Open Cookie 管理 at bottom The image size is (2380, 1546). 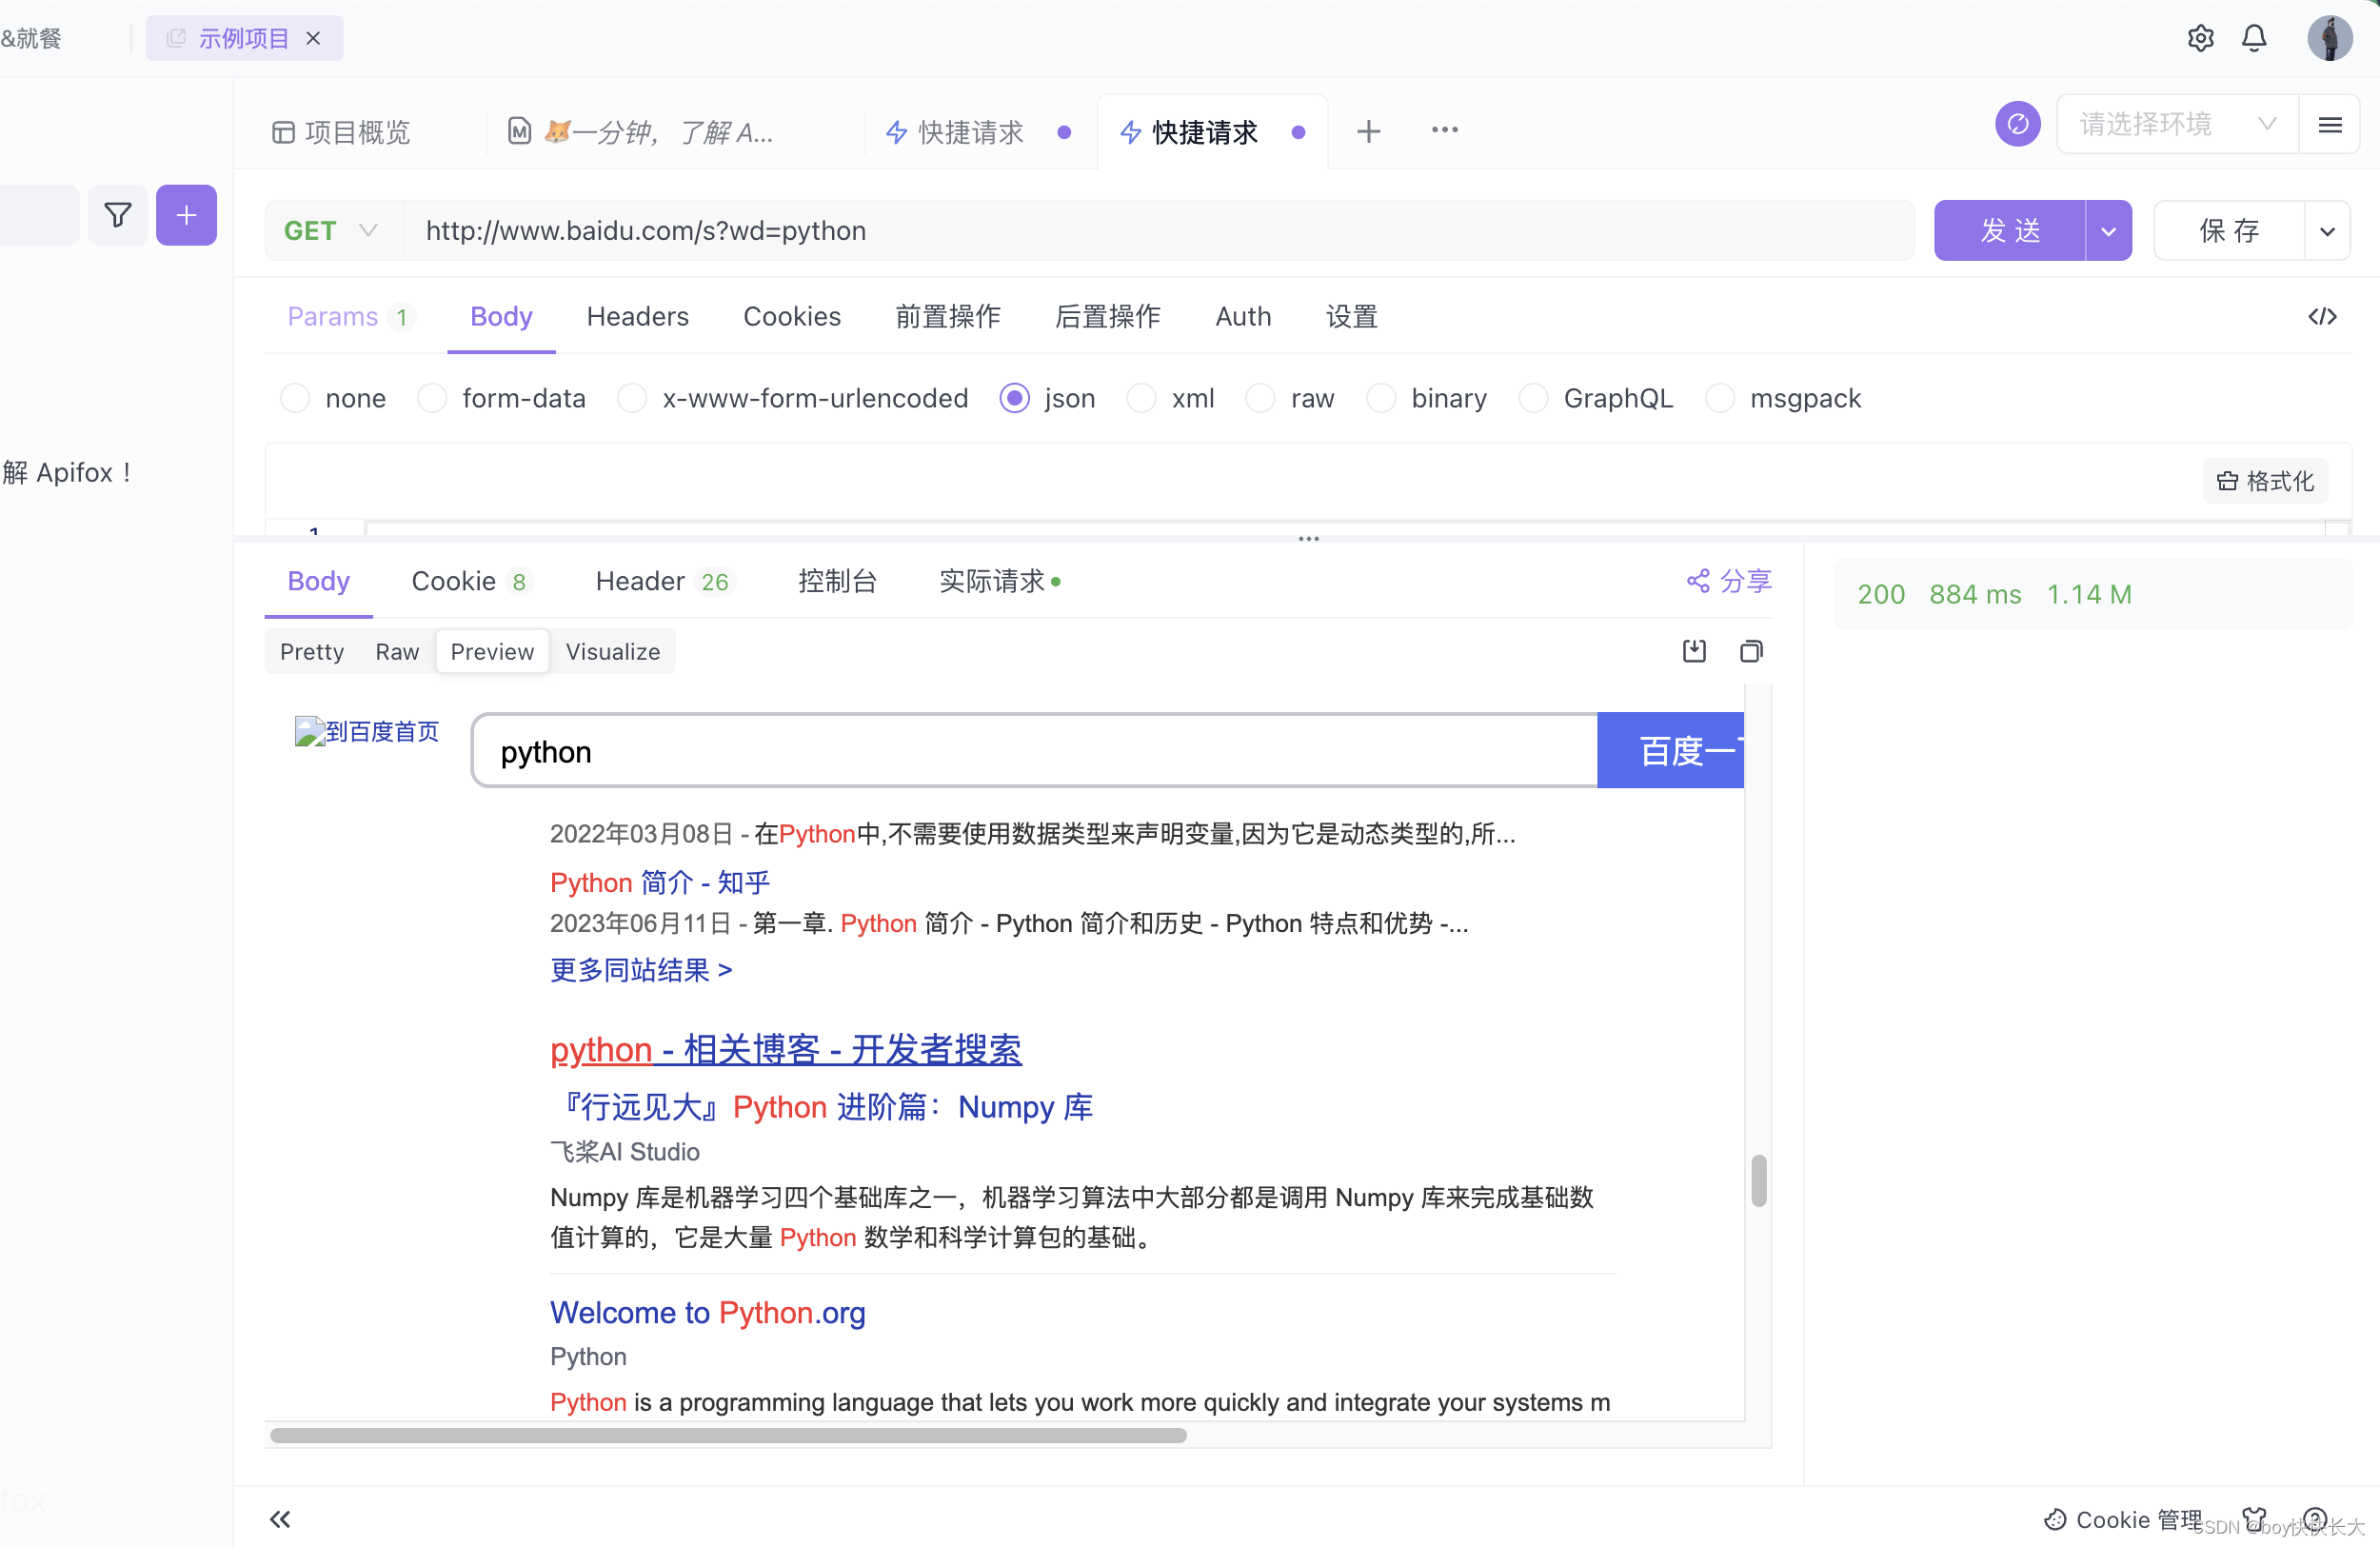pos(2122,1519)
